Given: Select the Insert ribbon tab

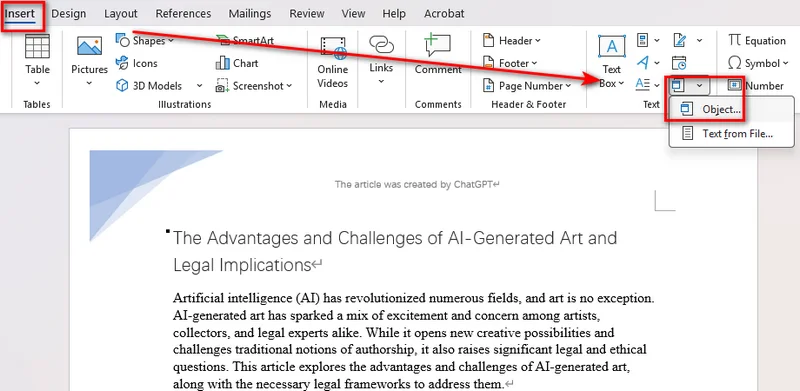Looking at the screenshot, I should point(20,14).
